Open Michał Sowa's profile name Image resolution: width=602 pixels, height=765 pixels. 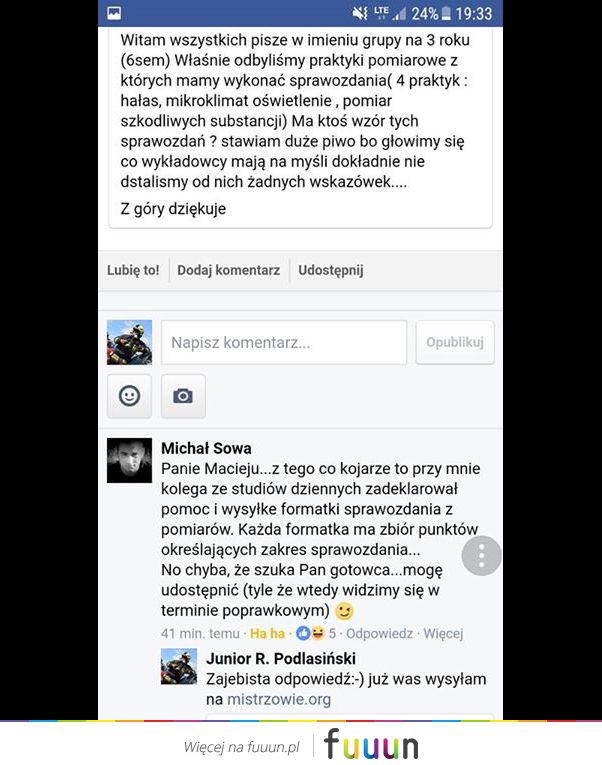pyautogui.click(x=206, y=448)
